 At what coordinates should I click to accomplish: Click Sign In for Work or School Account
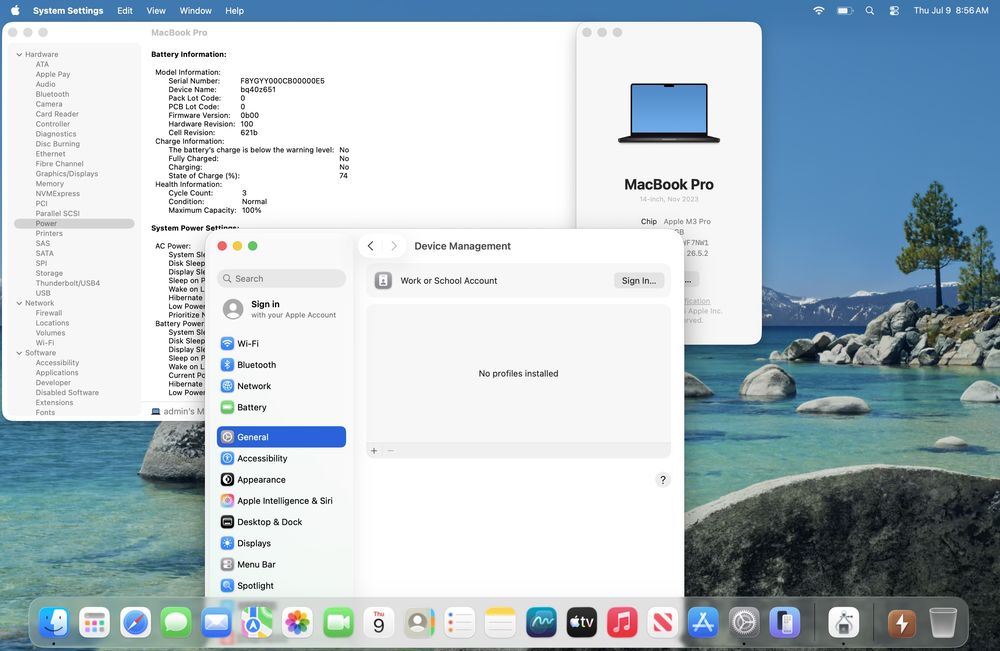(639, 281)
